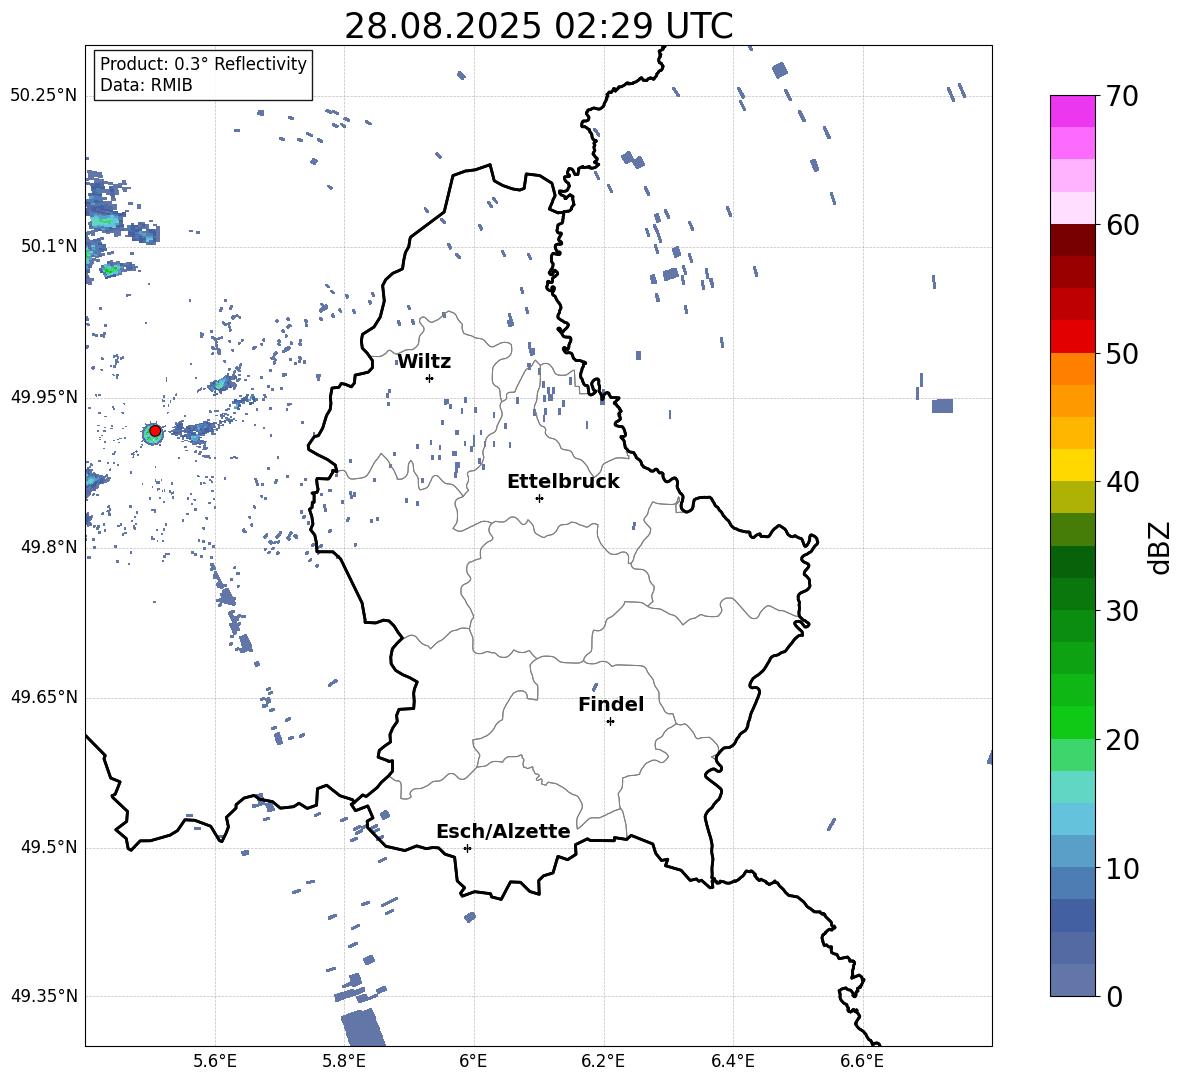Click the magenta top colorbar segment
The width and height of the screenshot is (1184, 1081).
(x=1072, y=112)
